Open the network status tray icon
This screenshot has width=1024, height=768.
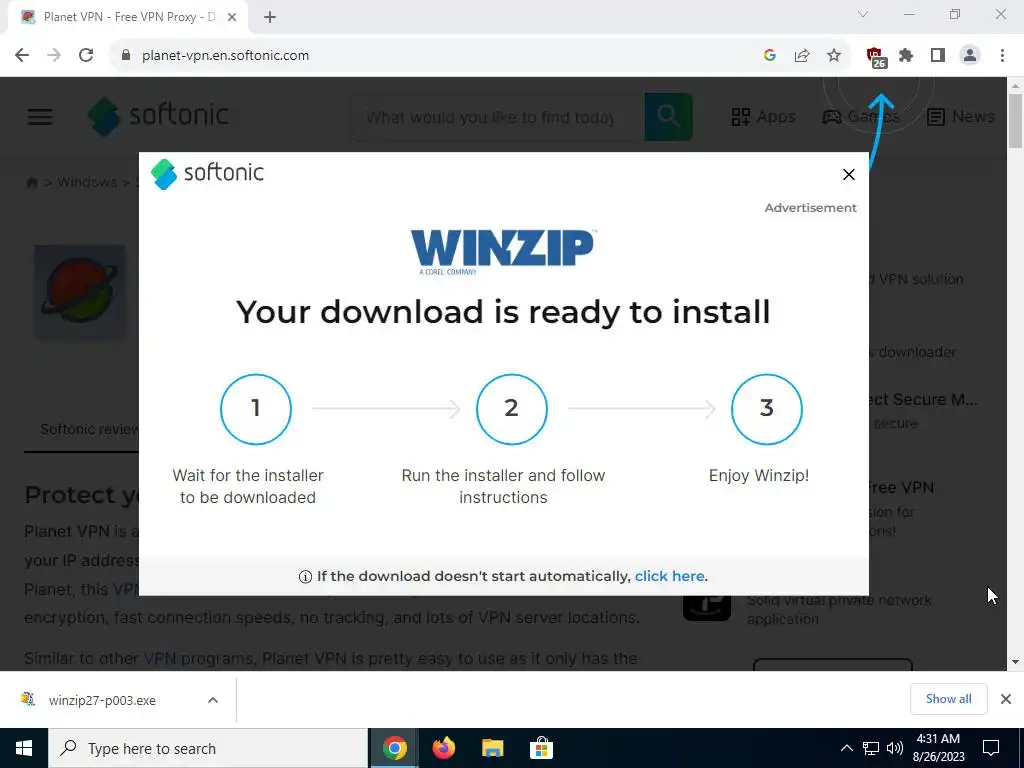click(871, 748)
